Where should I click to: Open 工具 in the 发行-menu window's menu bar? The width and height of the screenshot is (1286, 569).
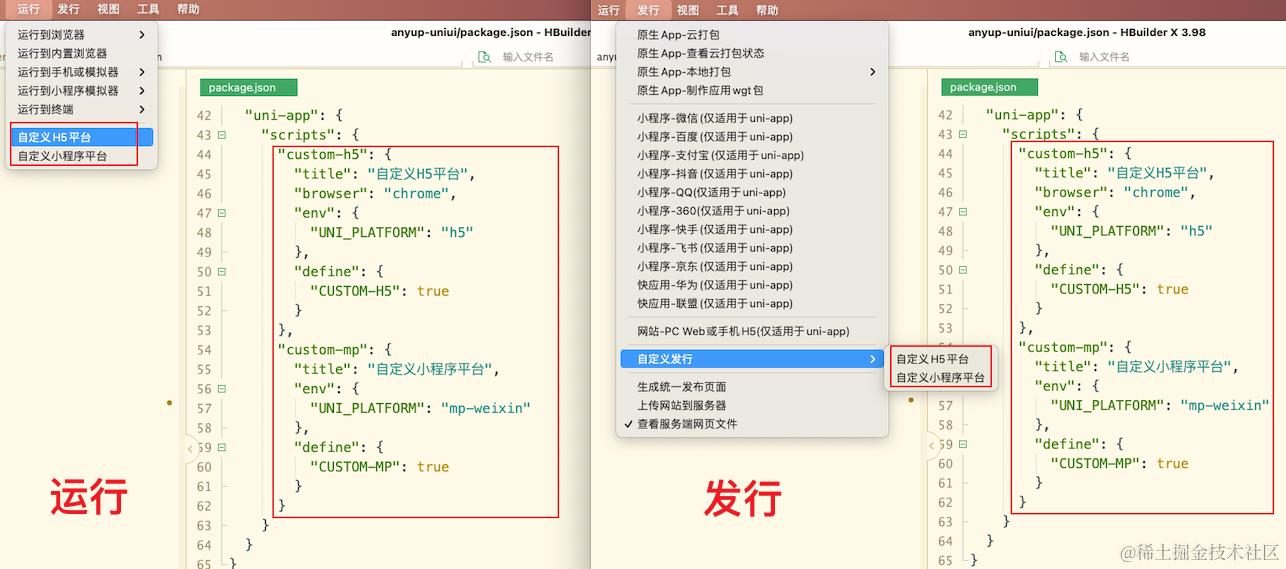coord(728,10)
